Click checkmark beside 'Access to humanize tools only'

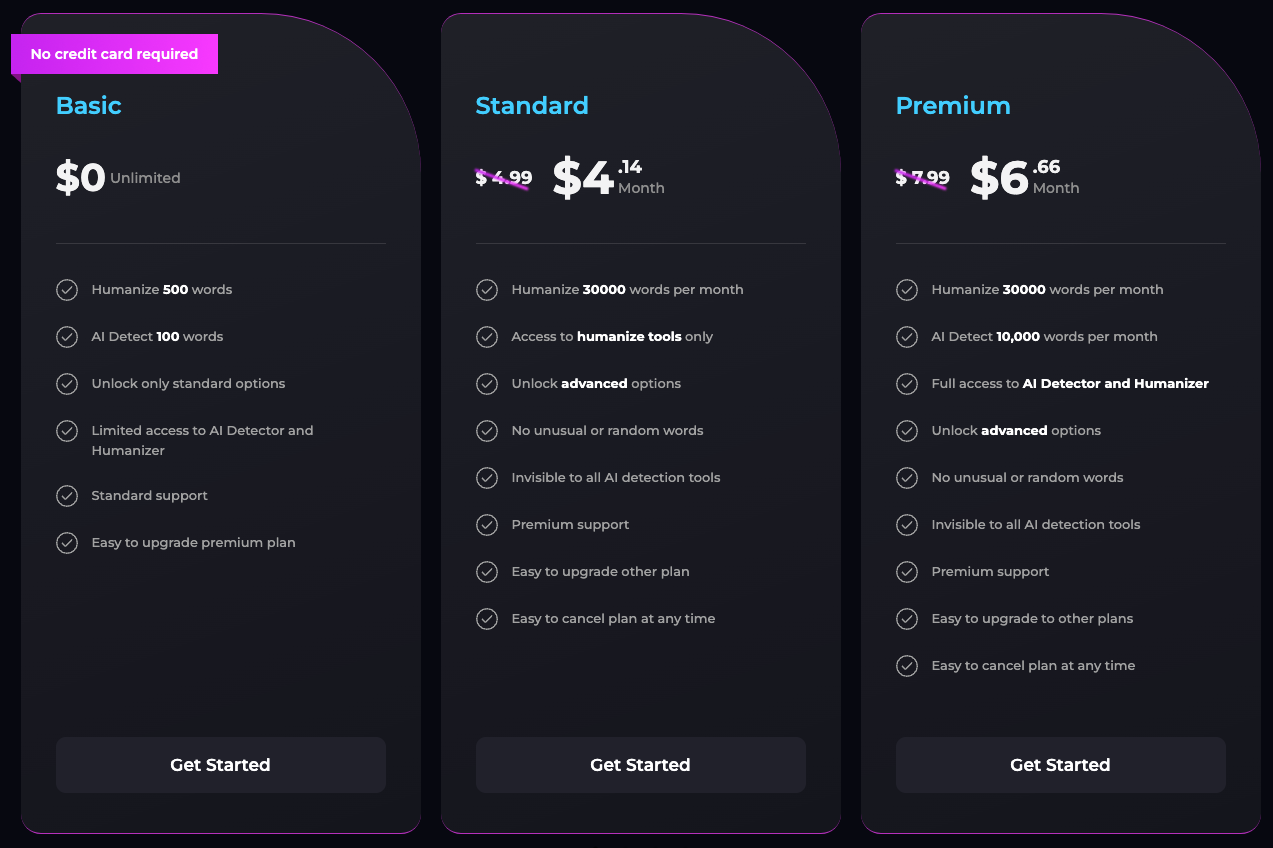click(487, 337)
